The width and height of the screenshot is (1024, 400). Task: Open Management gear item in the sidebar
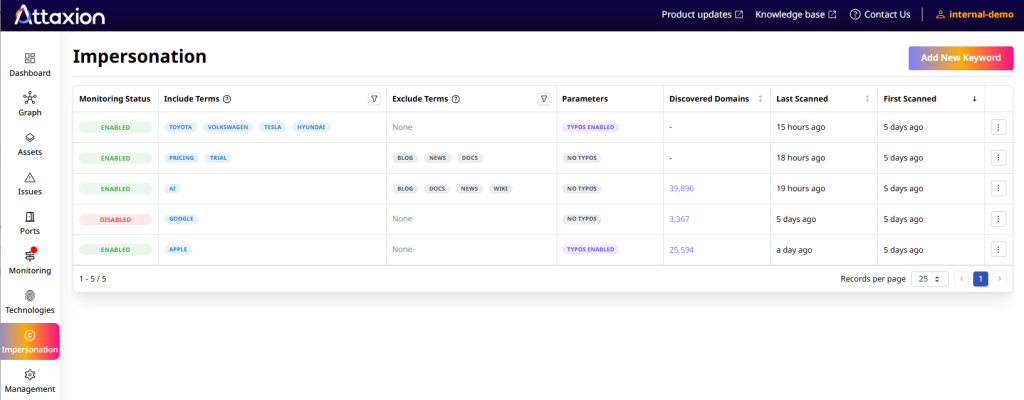click(x=29, y=381)
